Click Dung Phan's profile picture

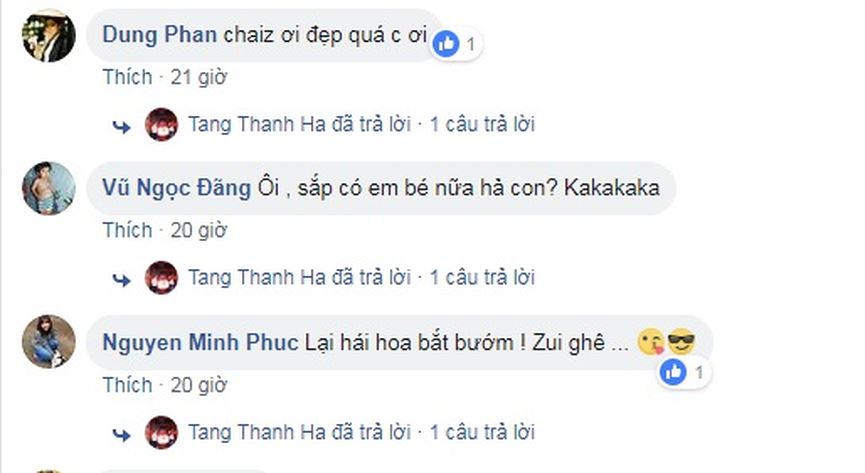click(x=49, y=36)
